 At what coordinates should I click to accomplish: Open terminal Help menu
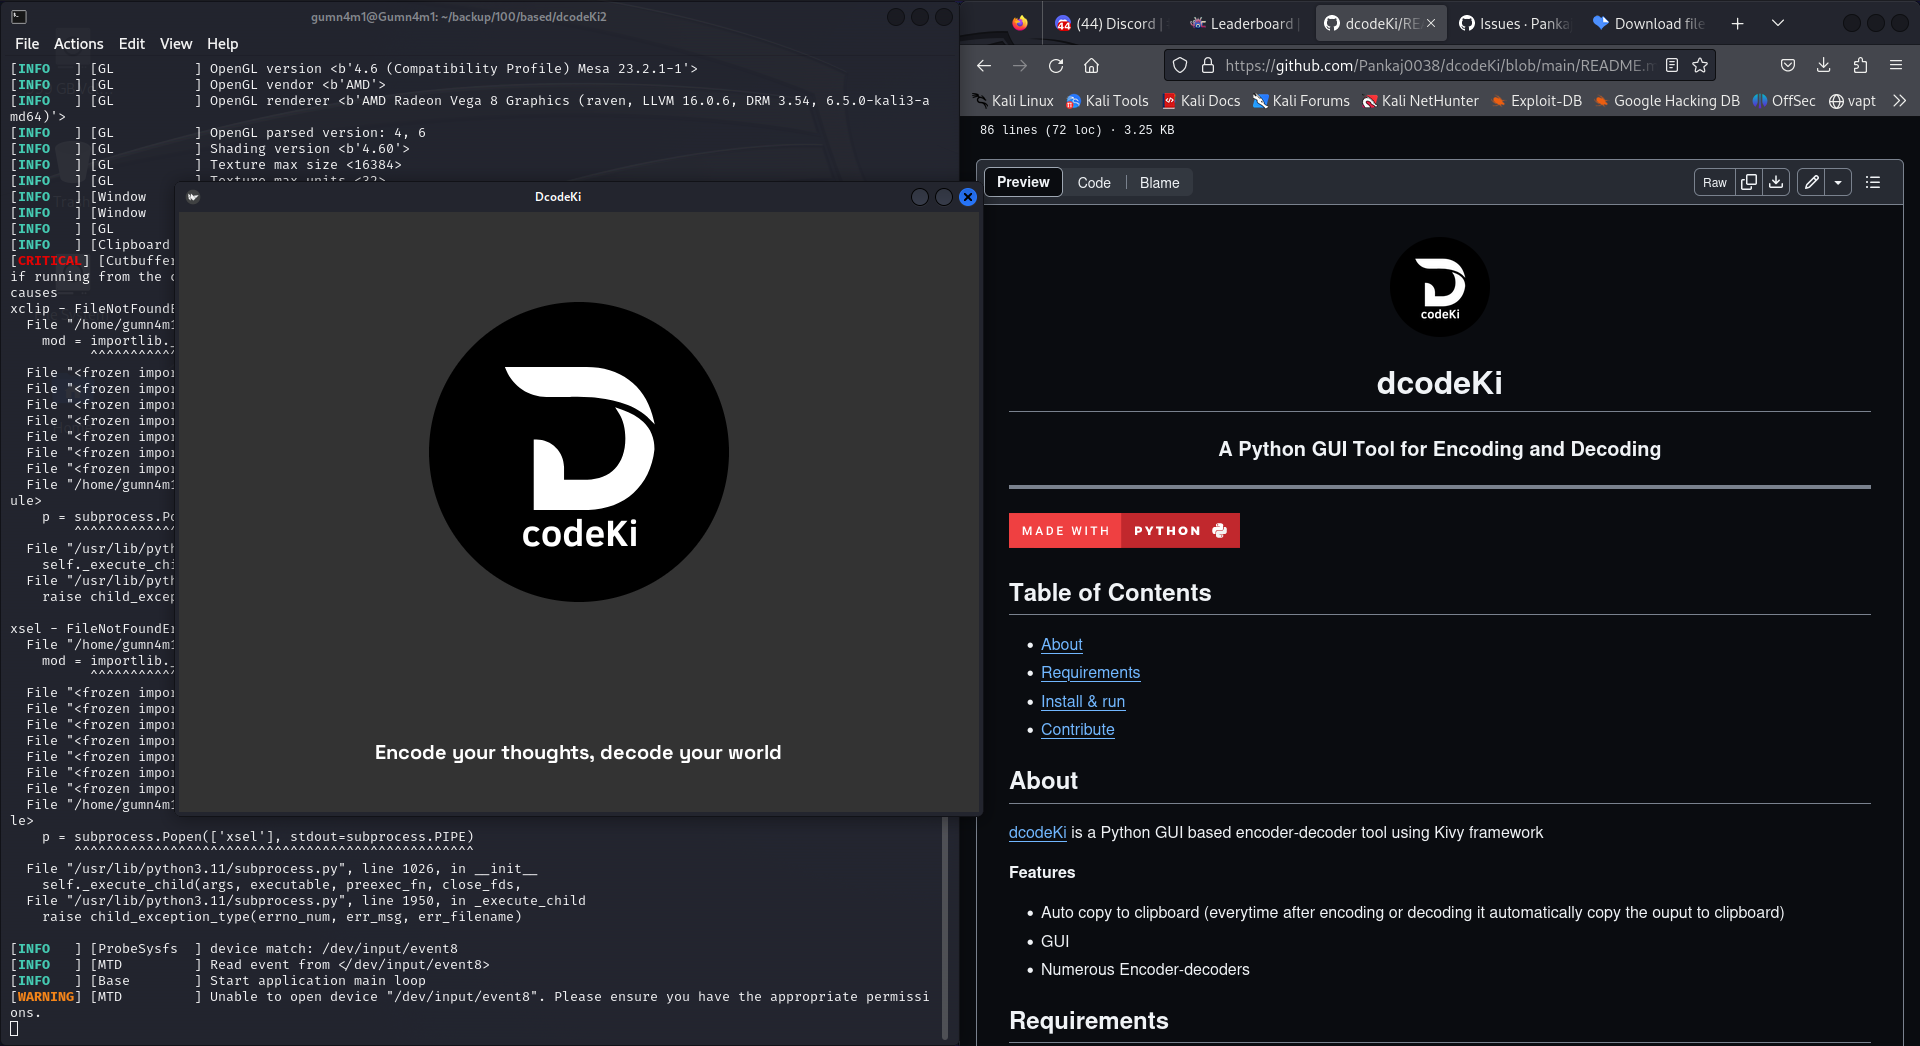coord(222,44)
